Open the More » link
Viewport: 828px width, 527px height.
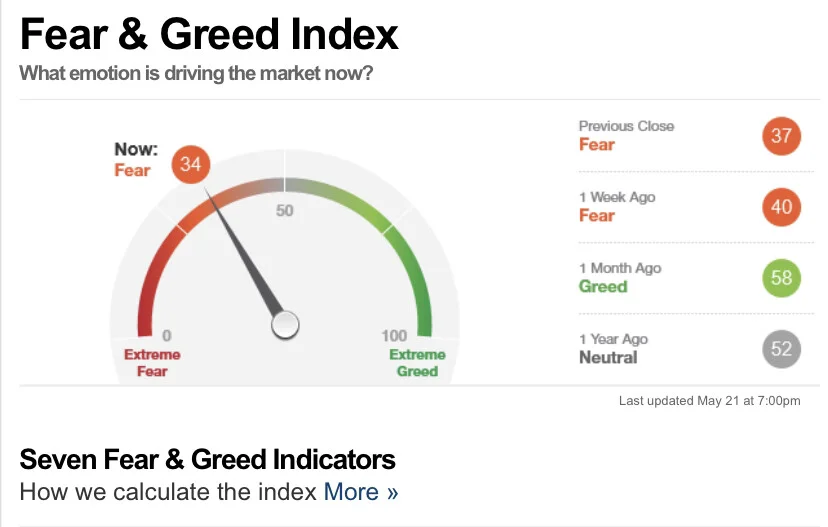click(x=361, y=492)
